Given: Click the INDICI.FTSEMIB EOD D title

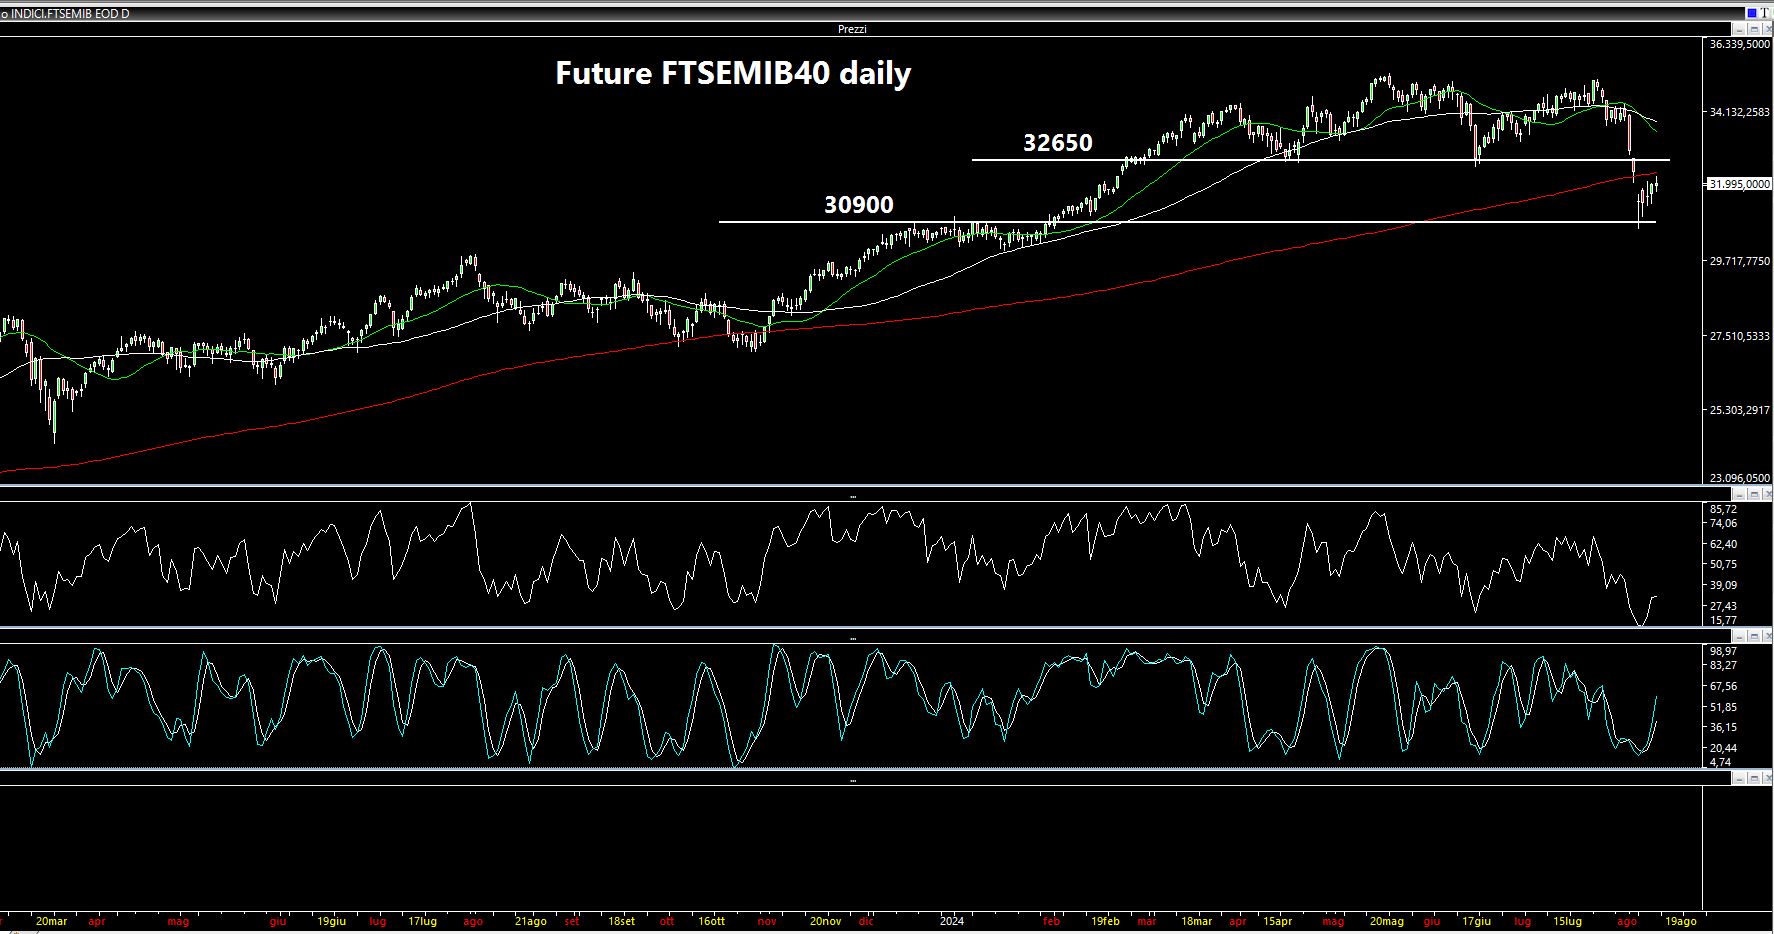Looking at the screenshot, I should tap(70, 14).
